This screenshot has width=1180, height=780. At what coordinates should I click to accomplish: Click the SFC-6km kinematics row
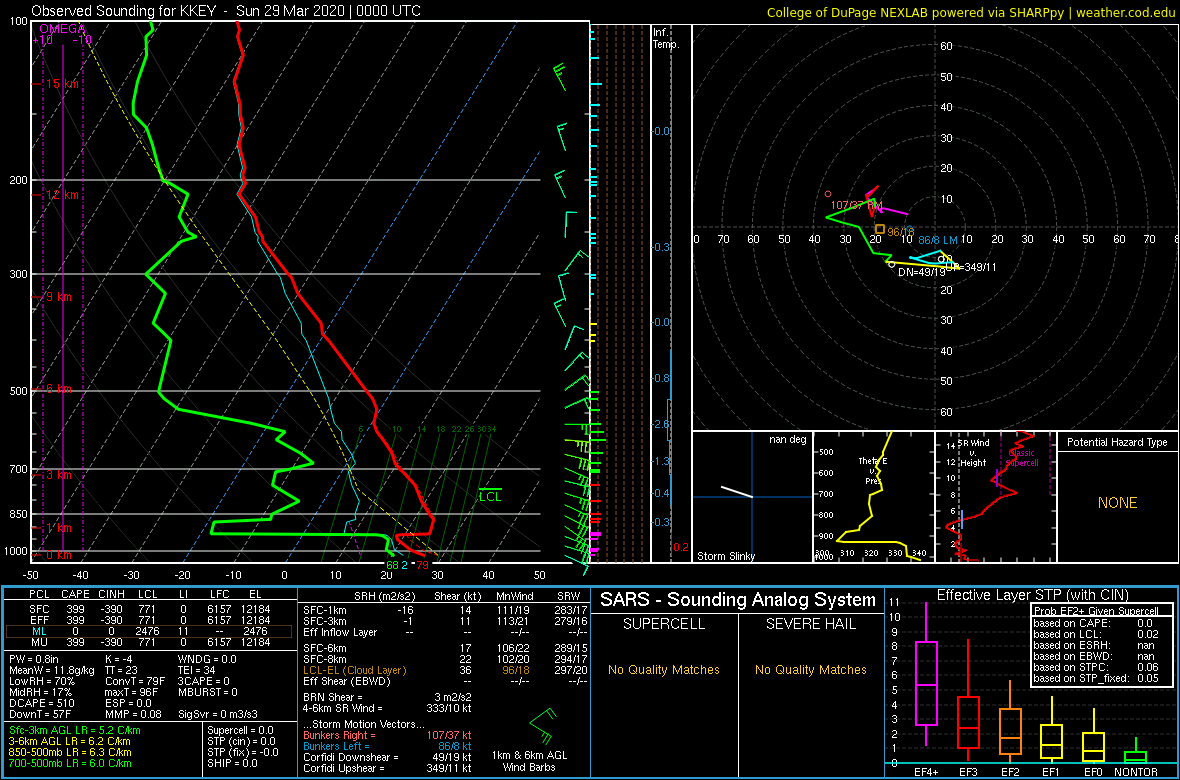445,647
